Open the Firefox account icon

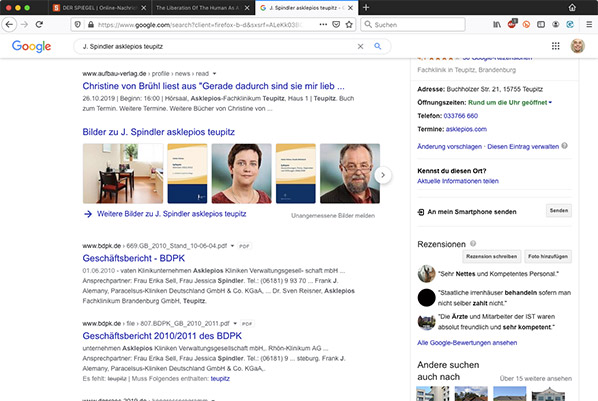click(556, 24)
